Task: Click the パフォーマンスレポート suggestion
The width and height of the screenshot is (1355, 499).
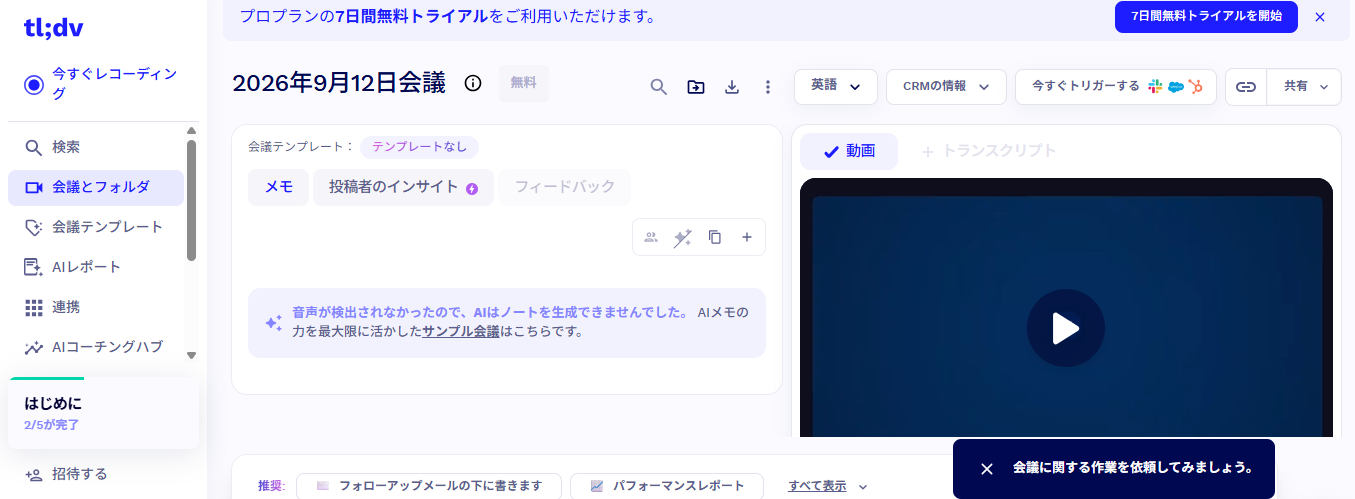Action: [x=667, y=486]
